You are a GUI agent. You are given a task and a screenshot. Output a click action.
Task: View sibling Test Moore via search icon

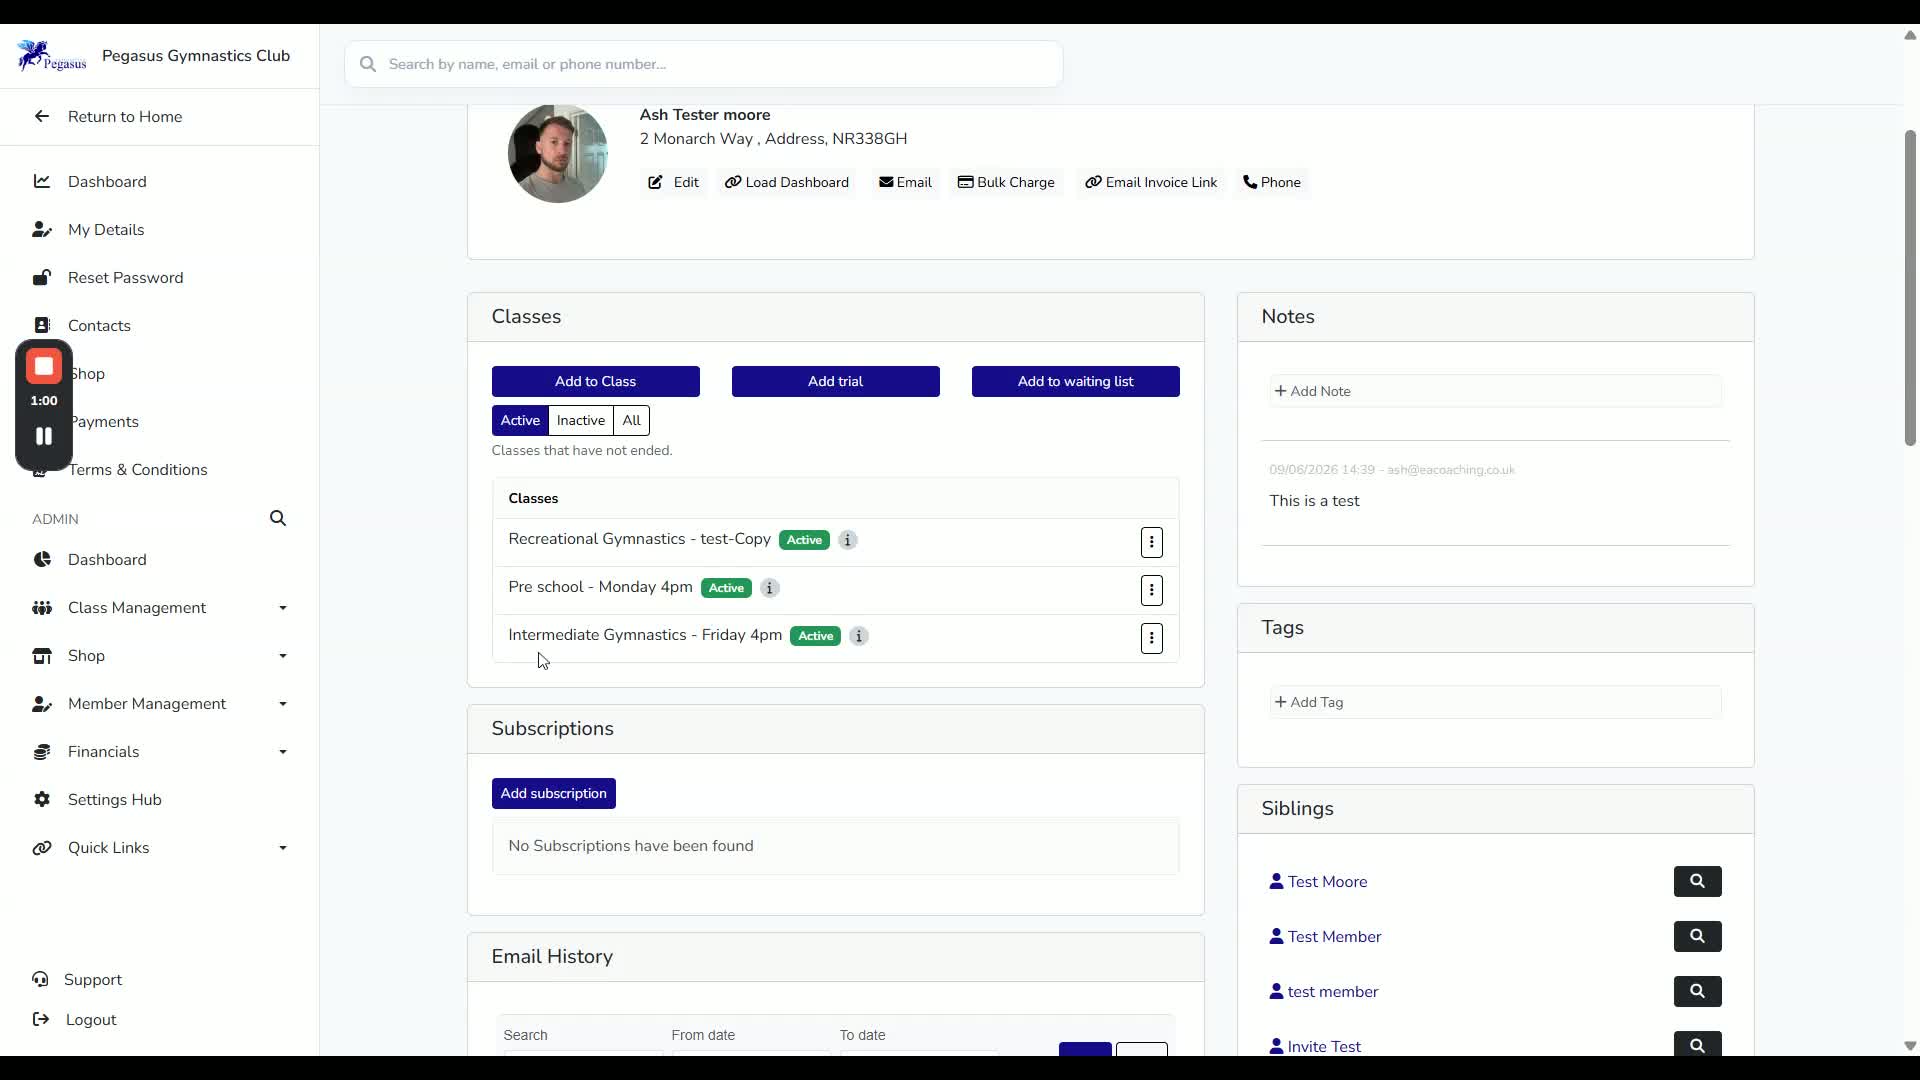click(x=1697, y=881)
